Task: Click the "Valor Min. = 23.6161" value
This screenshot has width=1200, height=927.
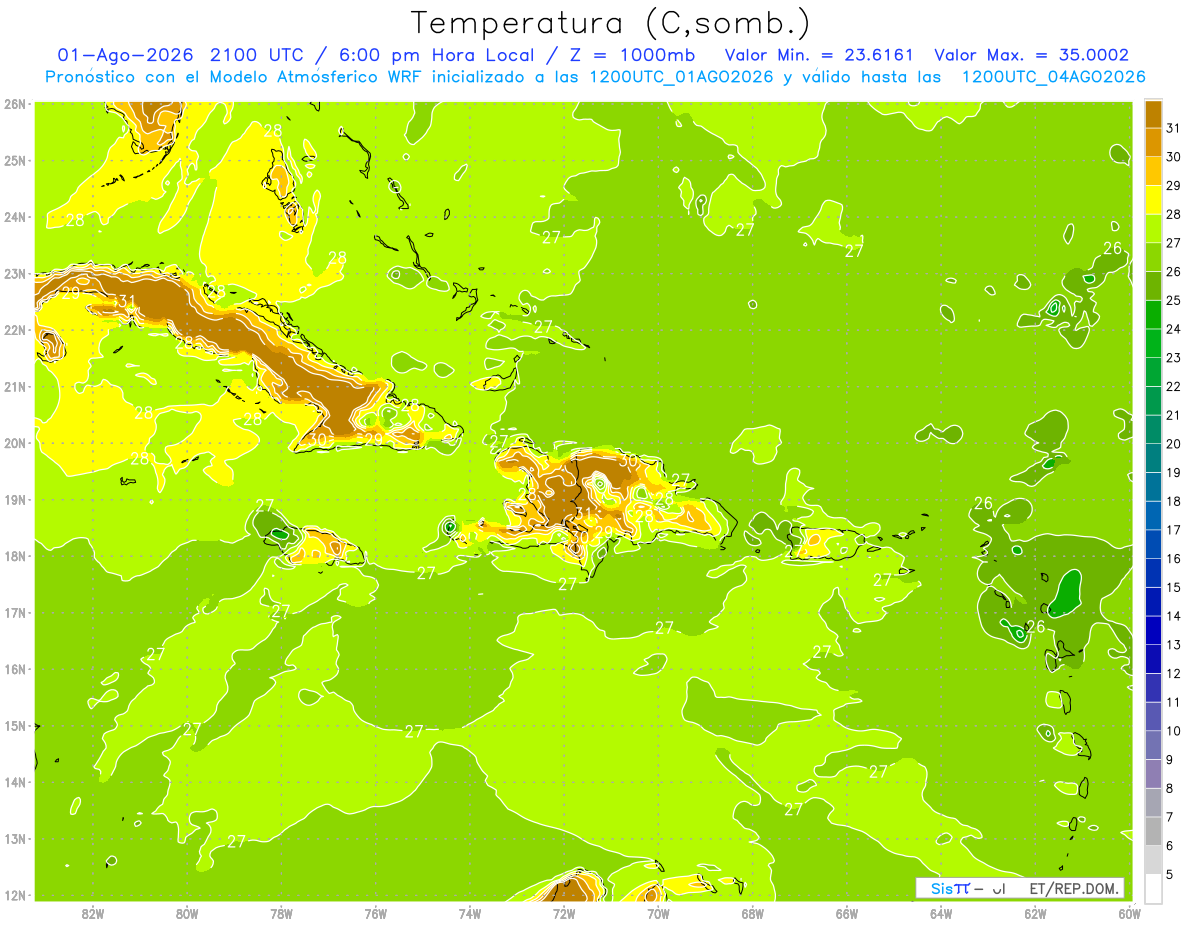Action: pos(819,55)
